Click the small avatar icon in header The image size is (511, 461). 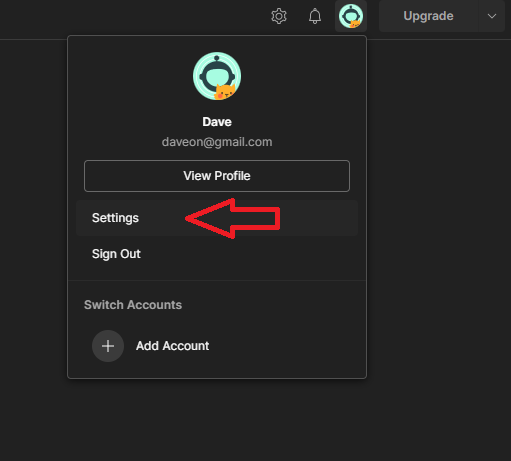coord(351,16)
